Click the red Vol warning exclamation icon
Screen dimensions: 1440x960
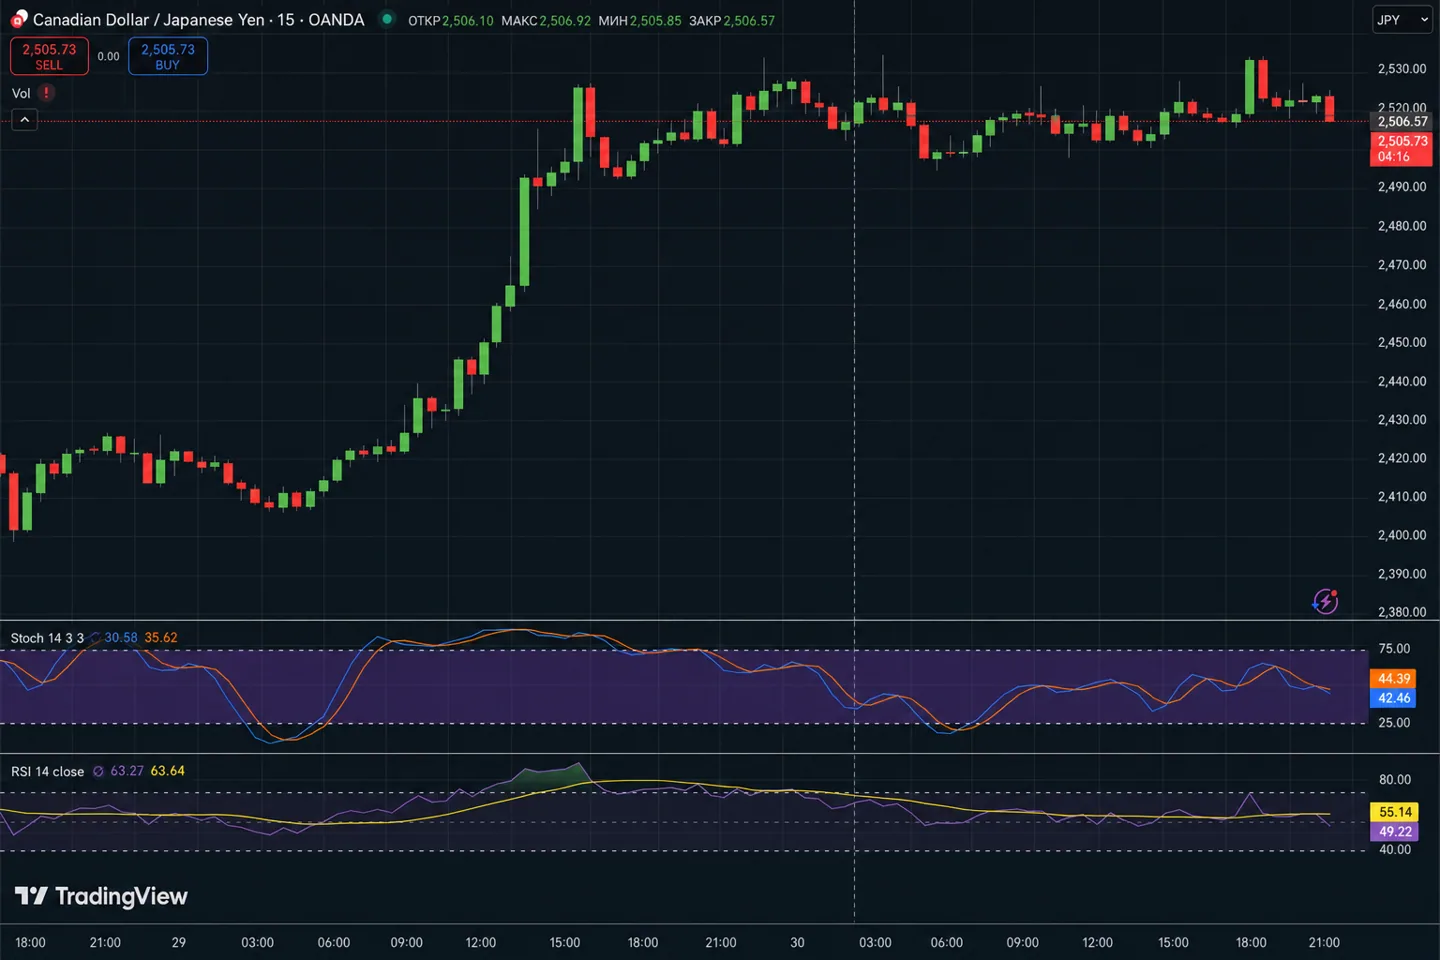tap(46, 93)
